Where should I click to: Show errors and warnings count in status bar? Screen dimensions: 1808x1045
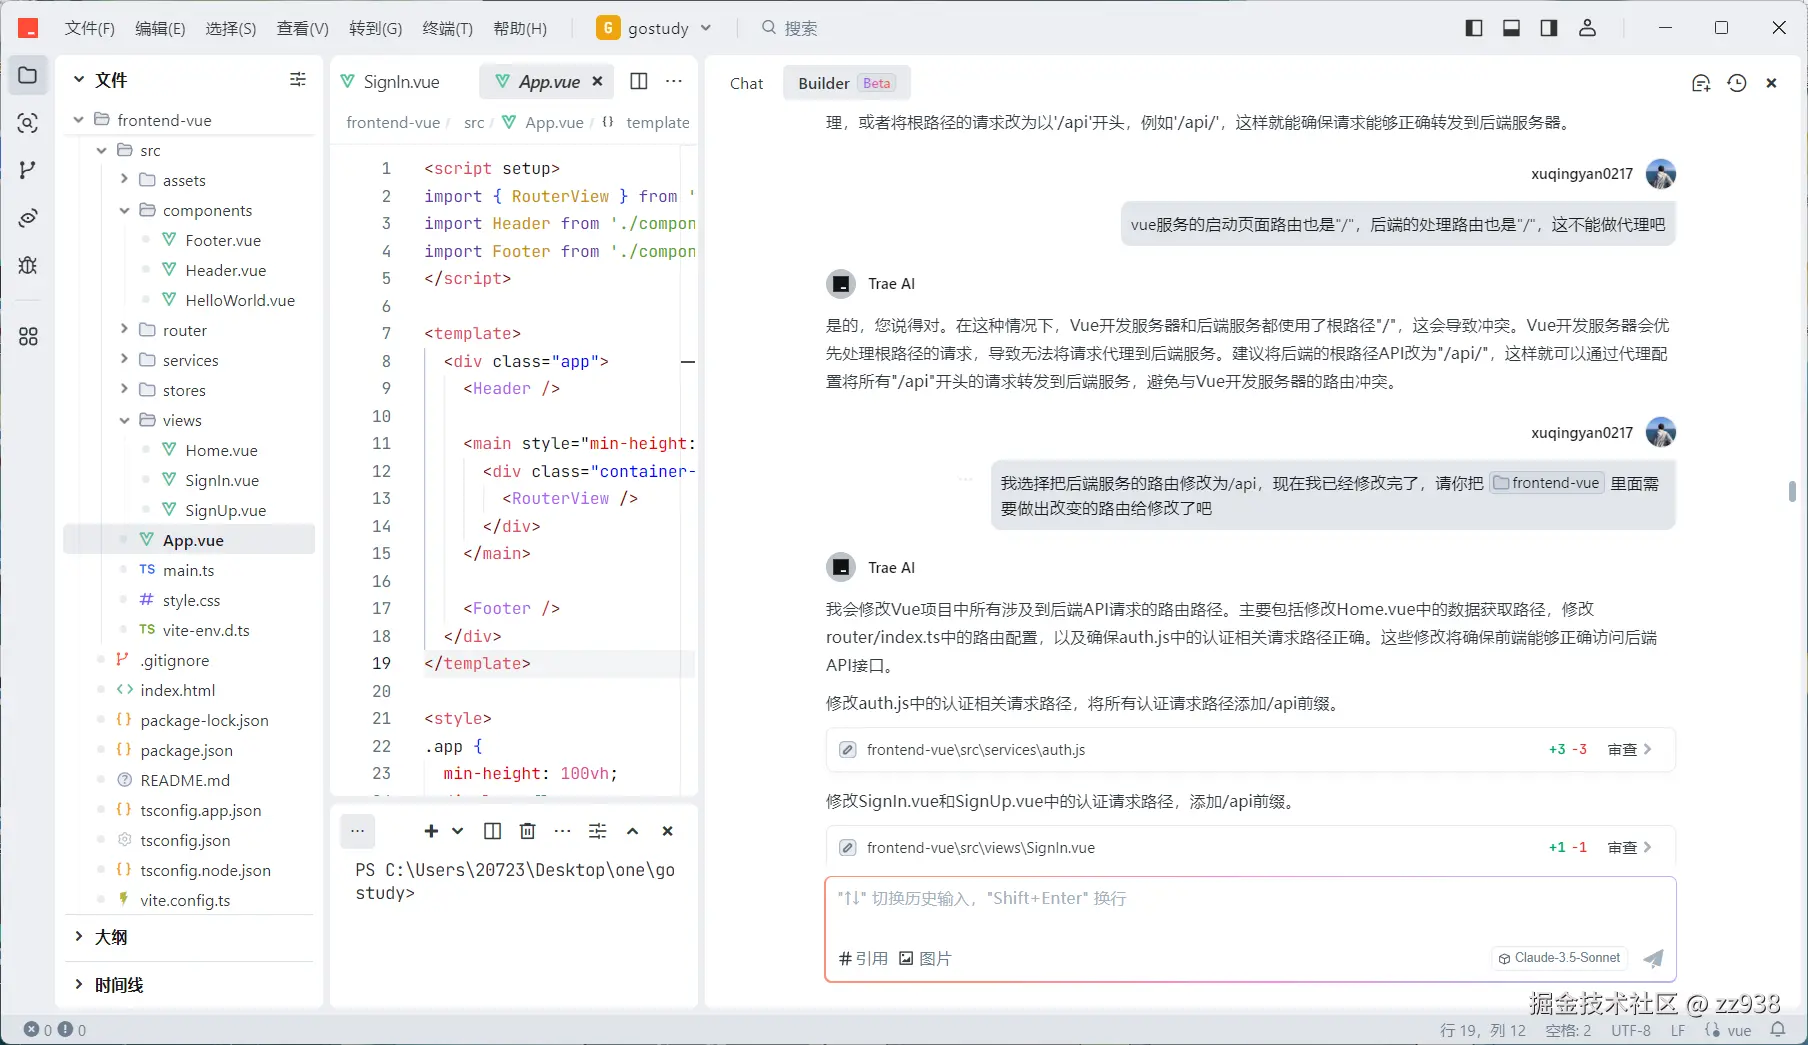(55, 1030)
